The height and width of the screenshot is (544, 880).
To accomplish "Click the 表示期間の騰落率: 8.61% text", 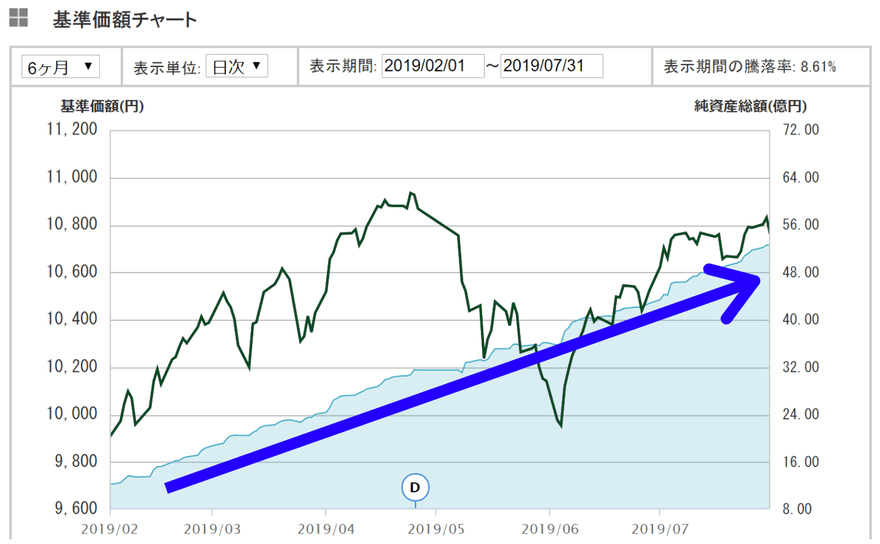I will coord(750,67).
